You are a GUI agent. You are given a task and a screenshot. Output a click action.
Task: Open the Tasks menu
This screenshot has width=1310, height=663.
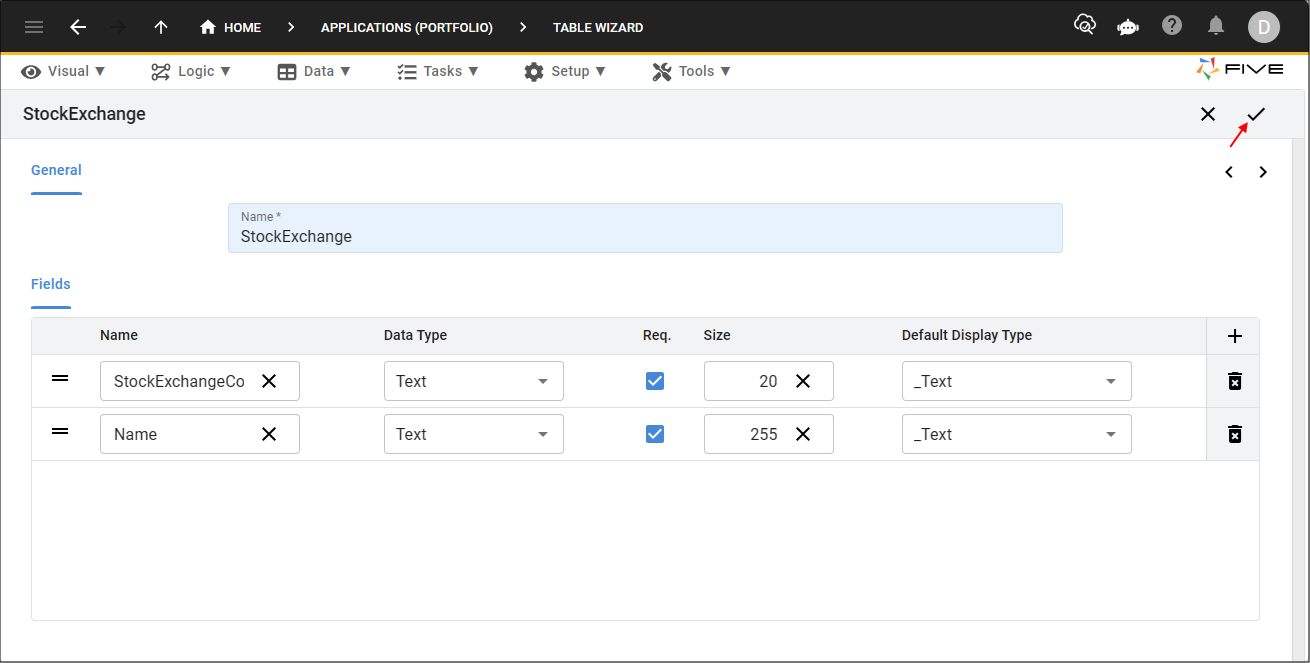pos(438,71)
